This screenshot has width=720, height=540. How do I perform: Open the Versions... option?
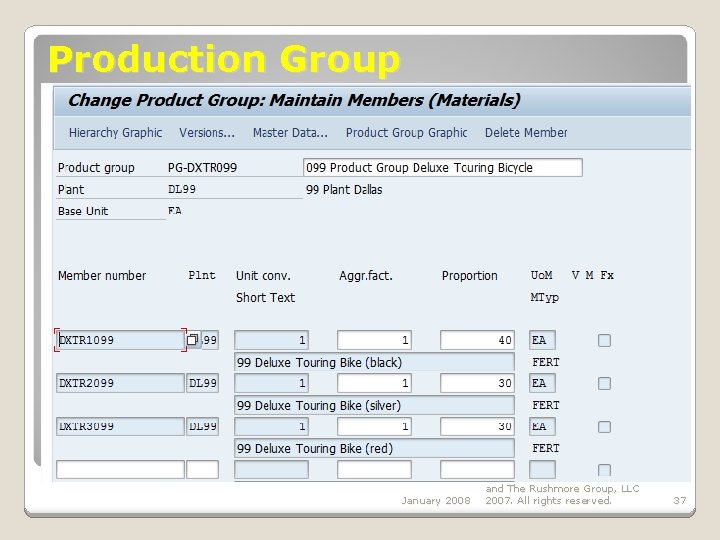[207, 133]
